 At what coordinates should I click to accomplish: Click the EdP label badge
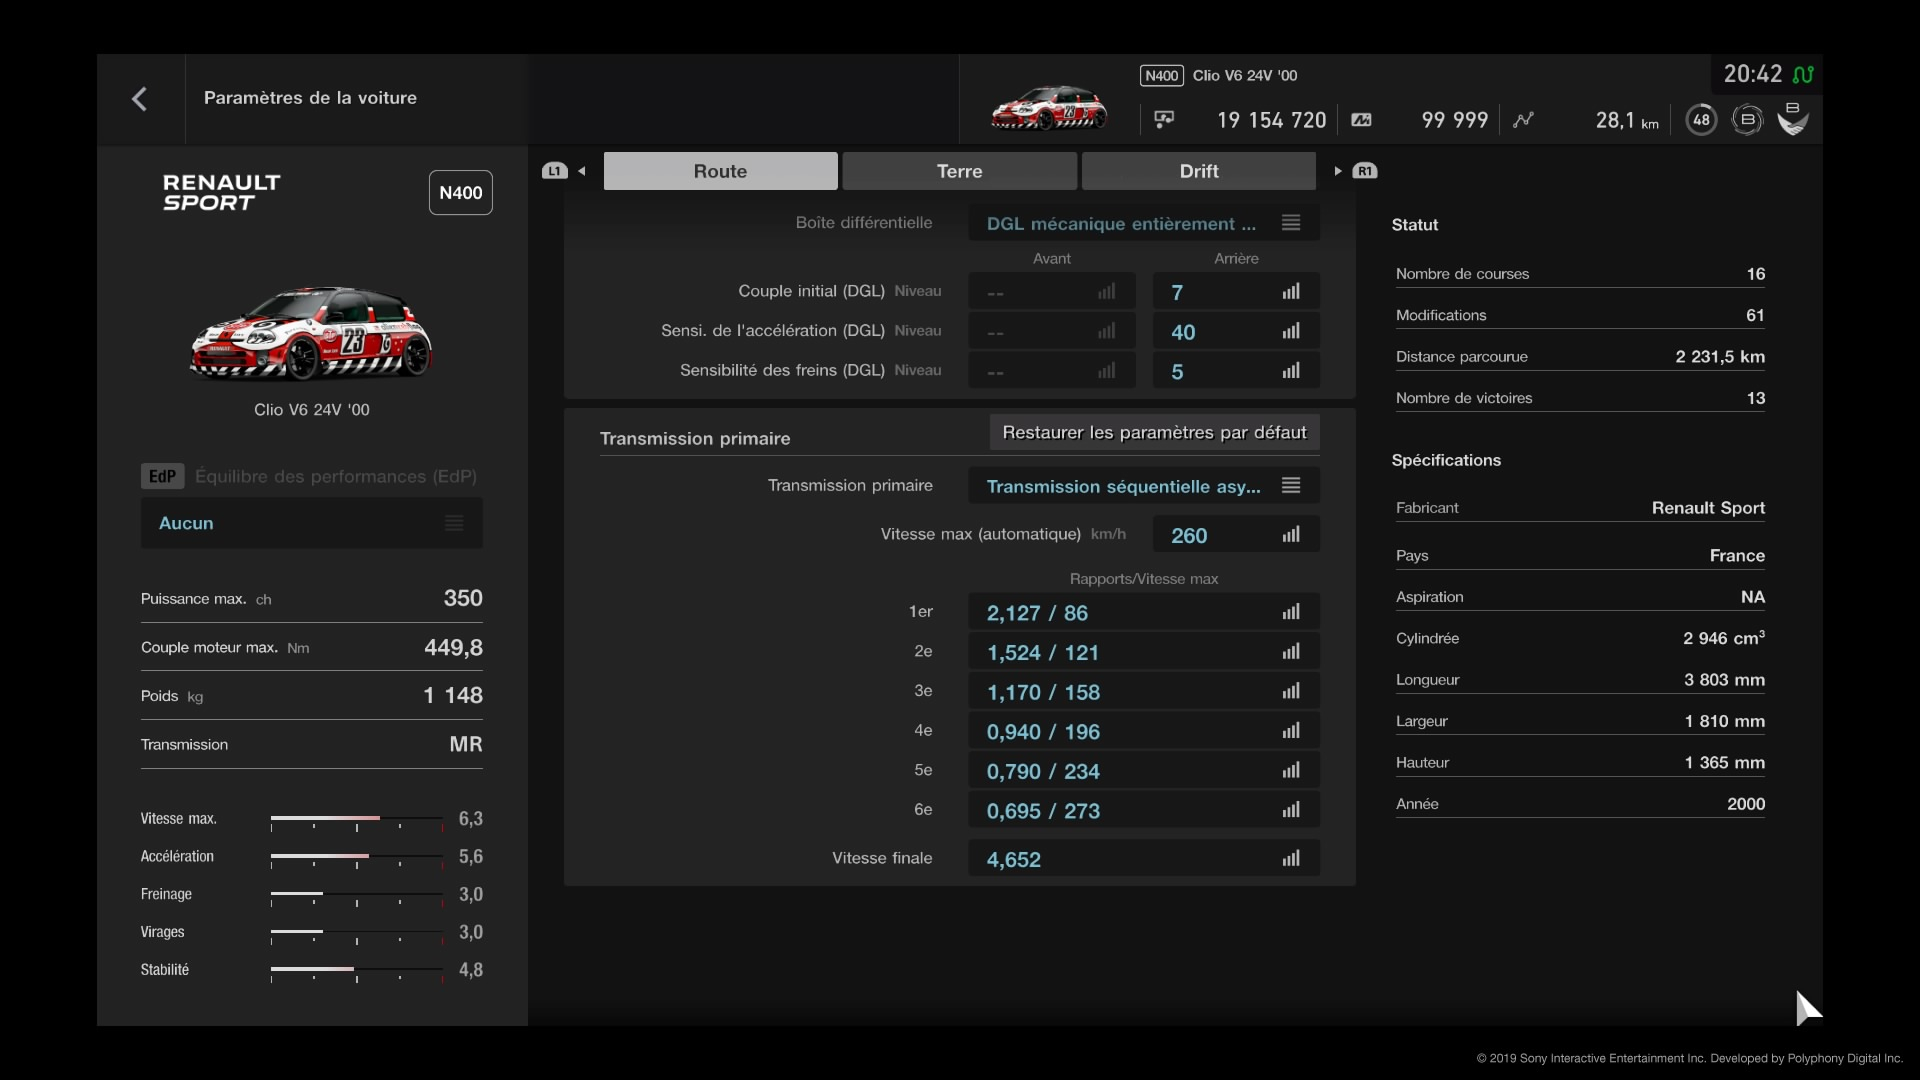click(162, 476)
